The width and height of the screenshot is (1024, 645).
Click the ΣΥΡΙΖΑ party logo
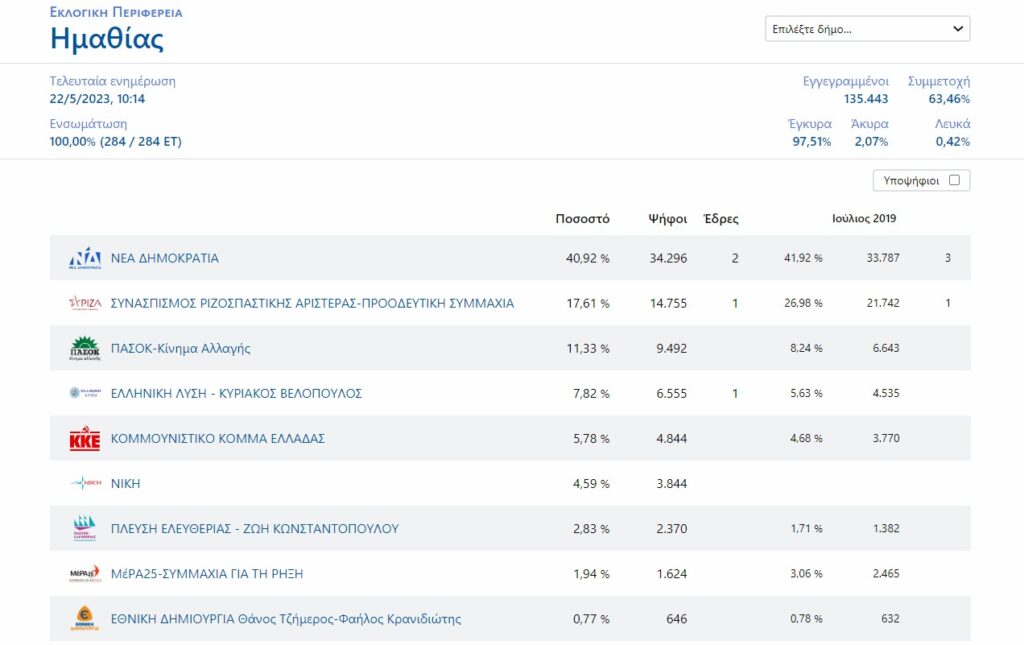click(85, 303)
